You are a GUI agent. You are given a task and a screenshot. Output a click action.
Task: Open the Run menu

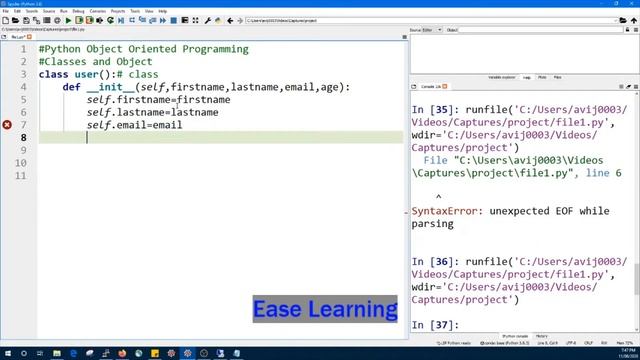click(64, 11)
